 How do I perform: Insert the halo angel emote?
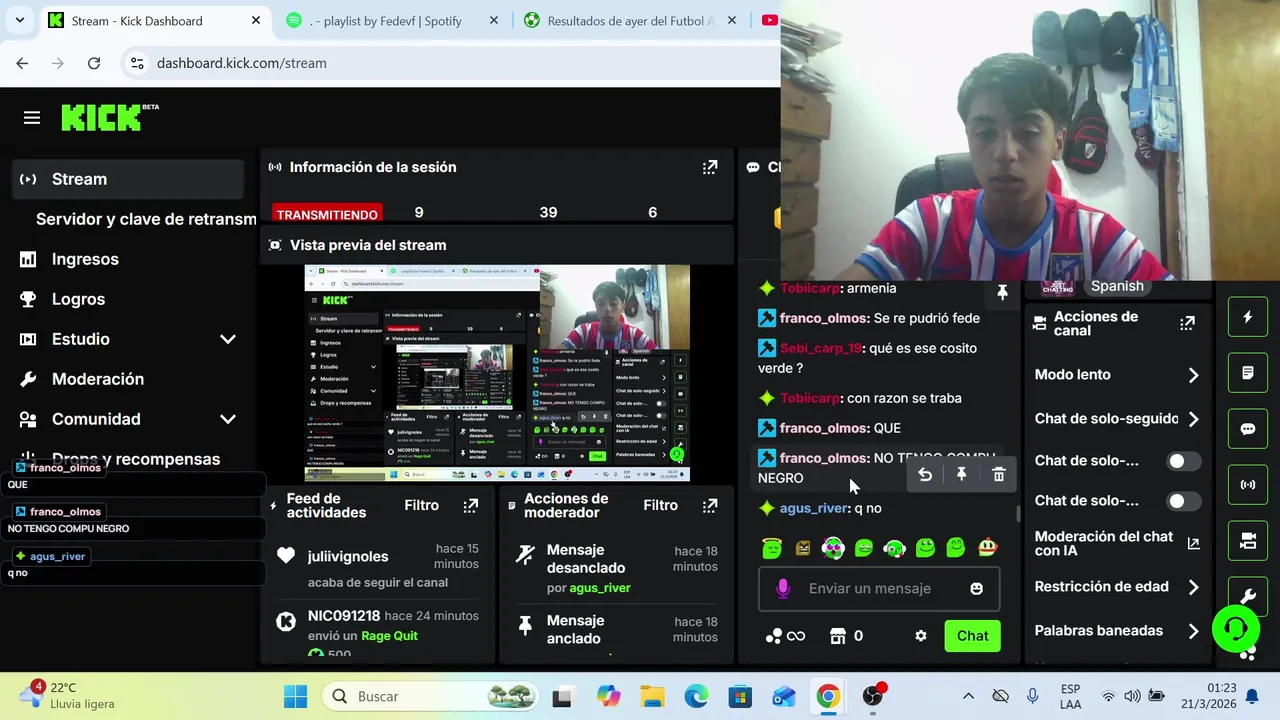coord(771,547)
